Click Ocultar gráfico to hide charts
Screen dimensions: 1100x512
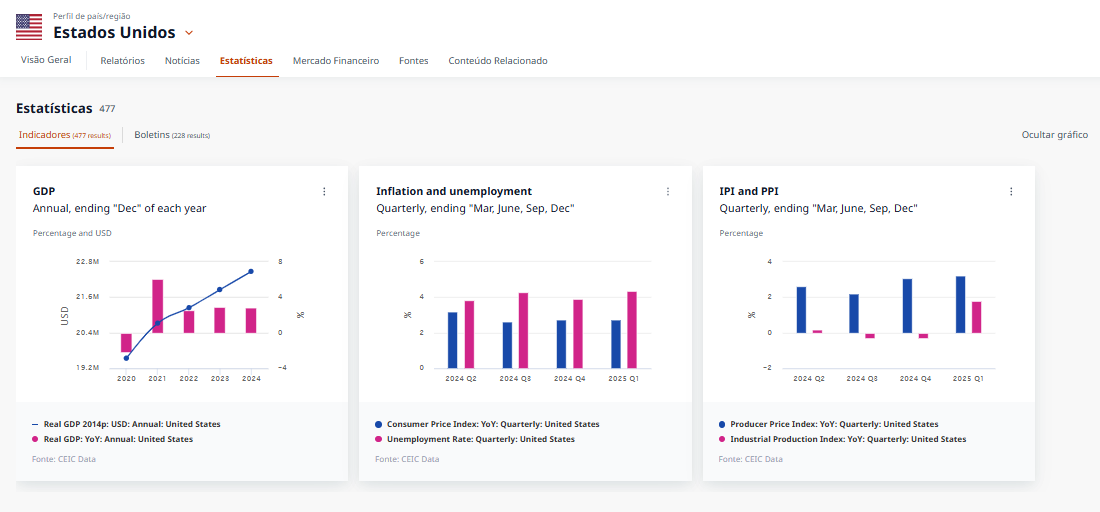pos(1054,134)
